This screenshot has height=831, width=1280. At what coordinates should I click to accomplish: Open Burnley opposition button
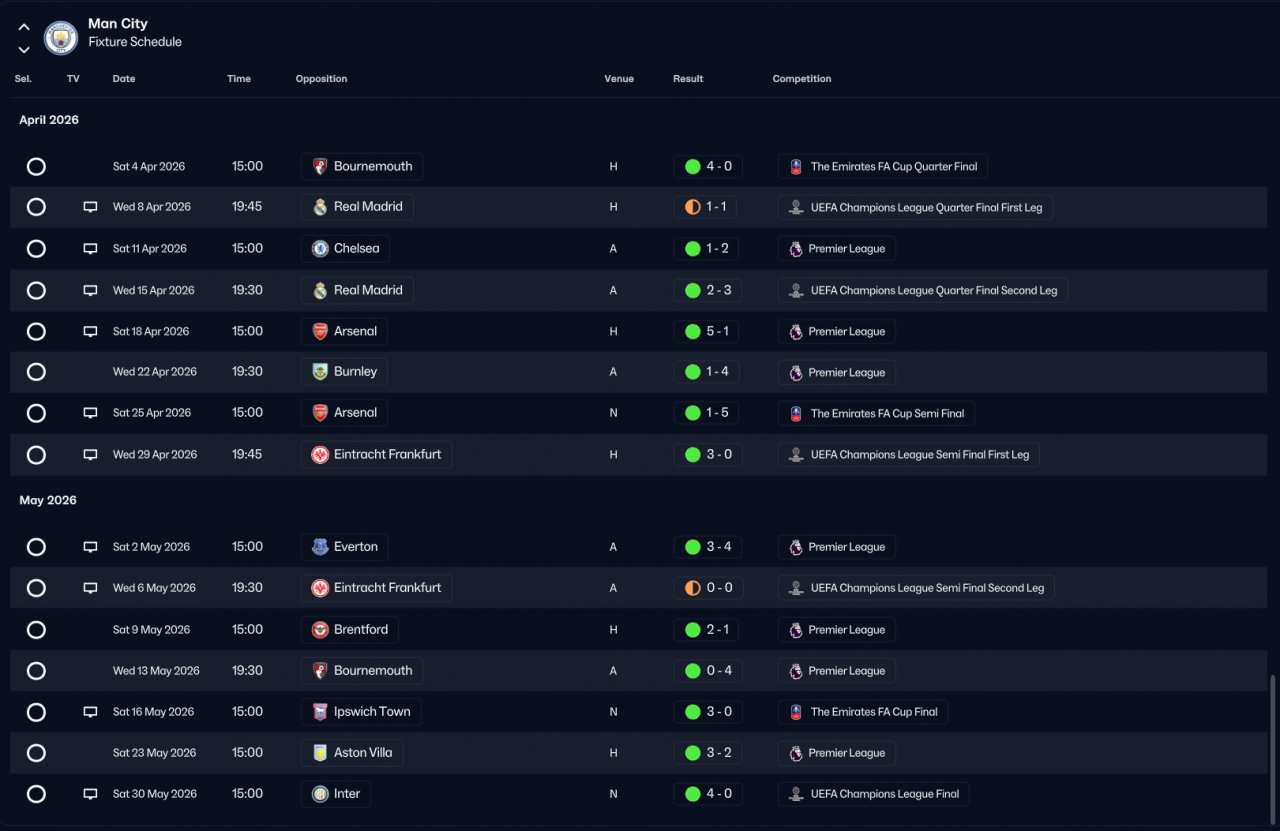click(344, 372)
